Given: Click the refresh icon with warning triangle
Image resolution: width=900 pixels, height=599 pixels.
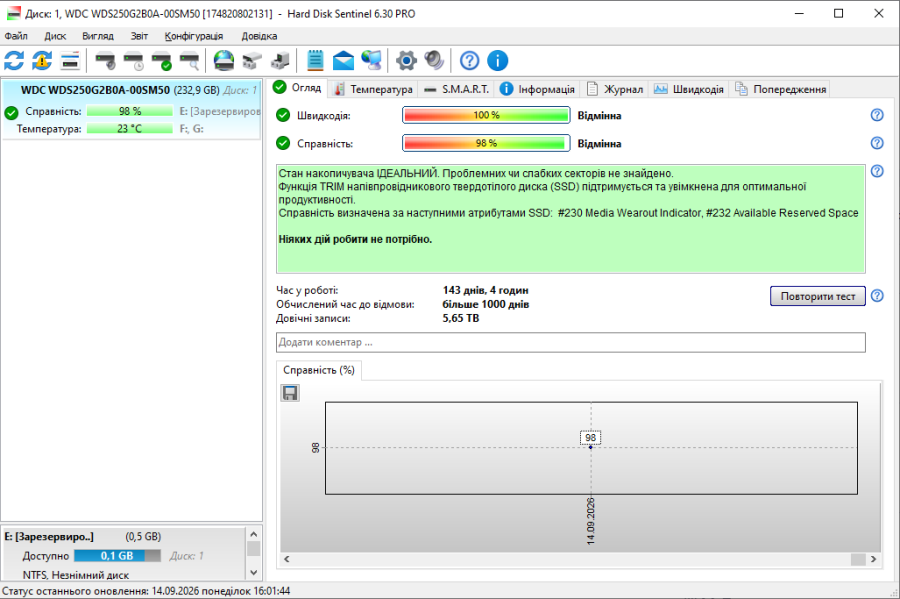Looking at the screenshot, I should point(42,60).
